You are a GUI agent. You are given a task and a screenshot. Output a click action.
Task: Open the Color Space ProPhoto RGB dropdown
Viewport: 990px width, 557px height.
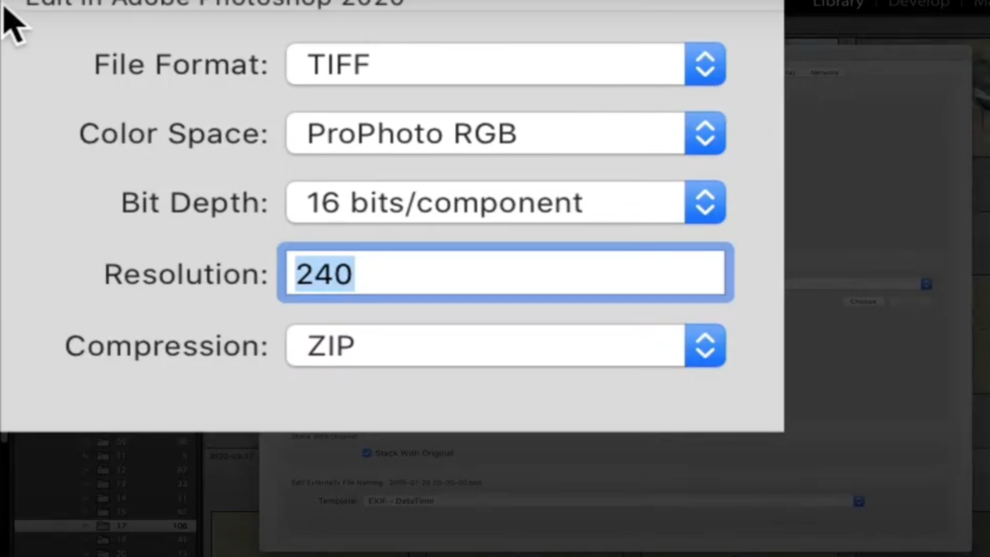tap(505, 134)
